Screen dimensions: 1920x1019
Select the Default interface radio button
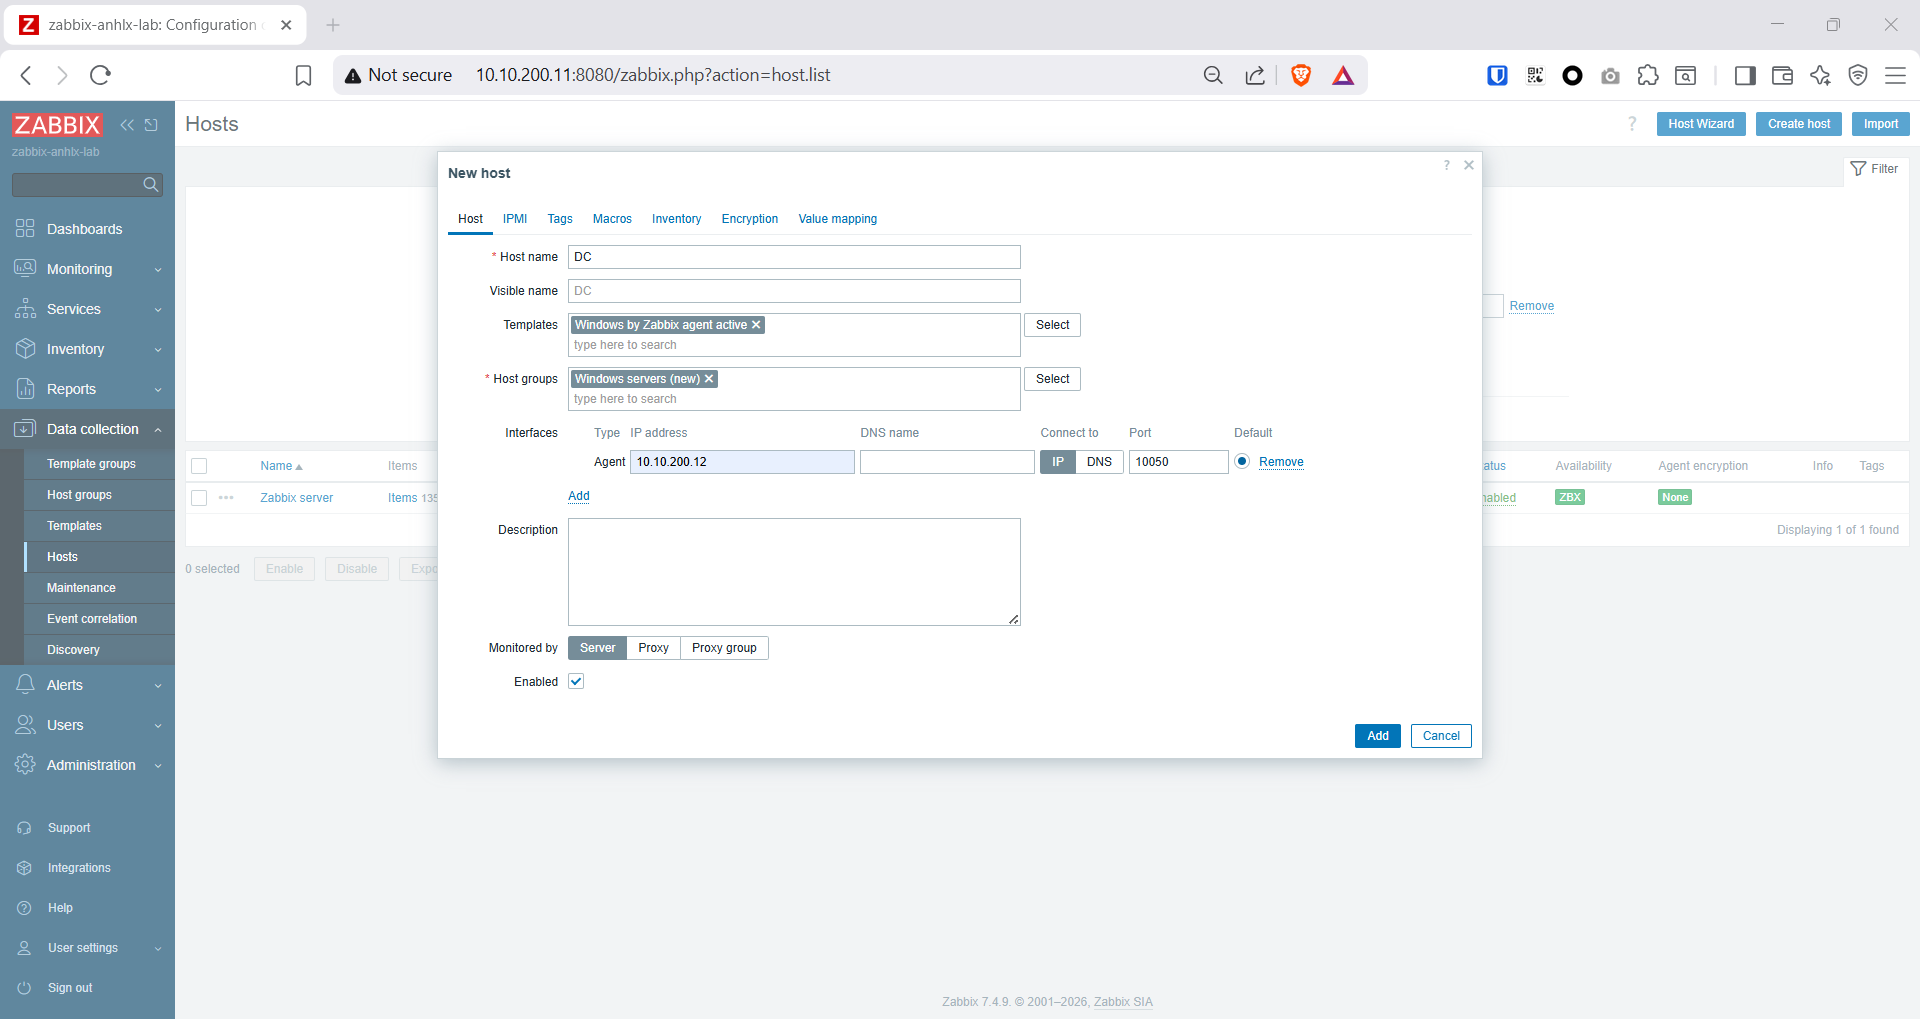point(1242,461)
